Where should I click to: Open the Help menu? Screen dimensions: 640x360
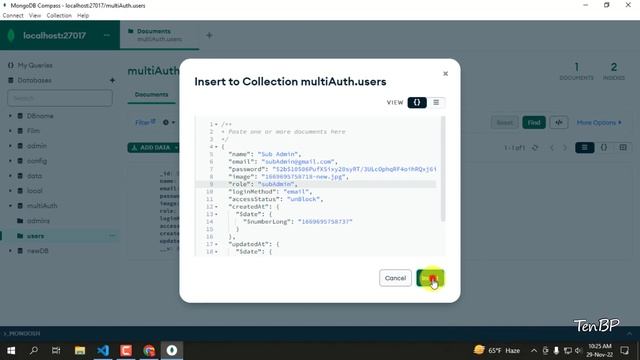[83, 16]
